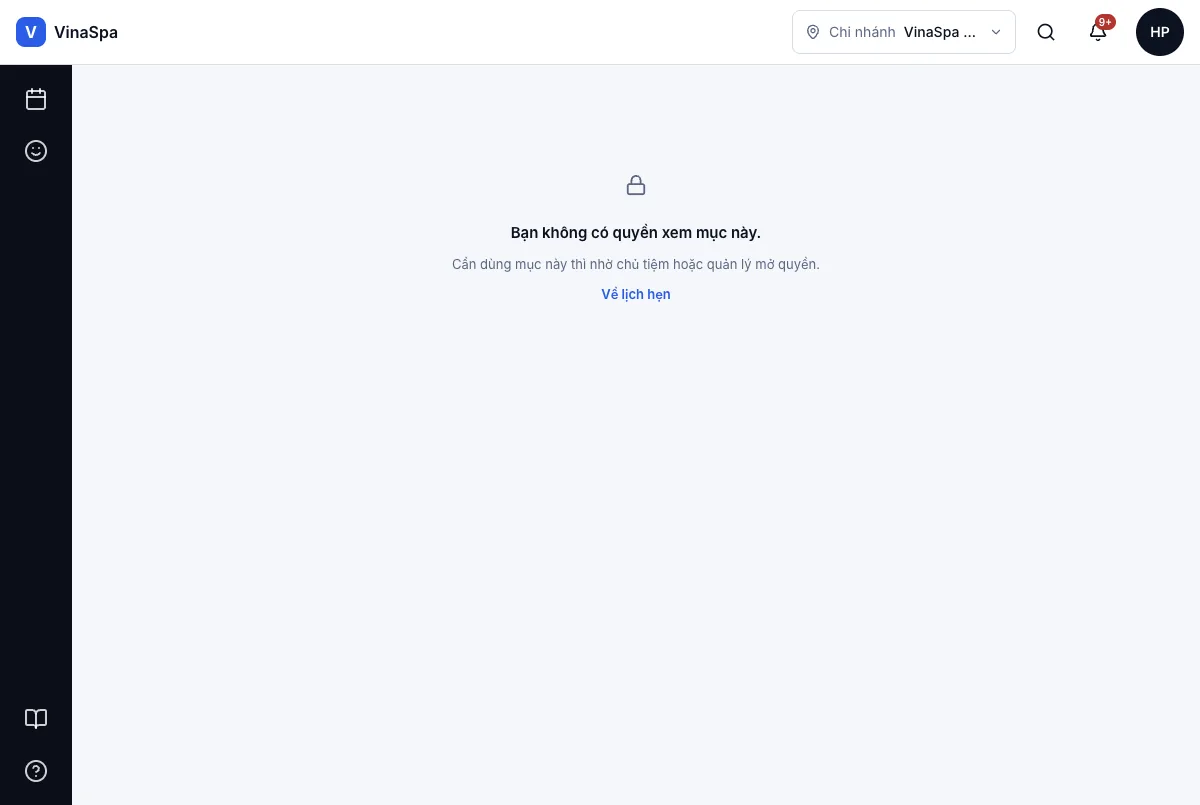Follow the Về lịch hẹn link
1200x805 pixels.
pyautogui.click(x=636, y=294)
